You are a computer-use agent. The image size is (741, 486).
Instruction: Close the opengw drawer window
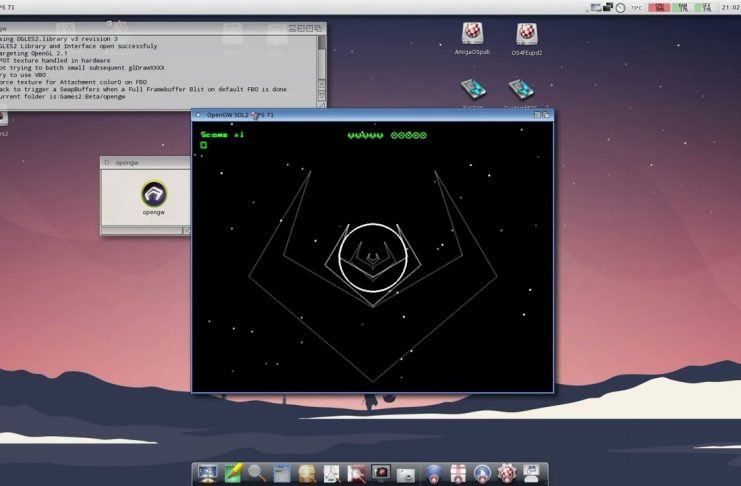coord(107,162)
